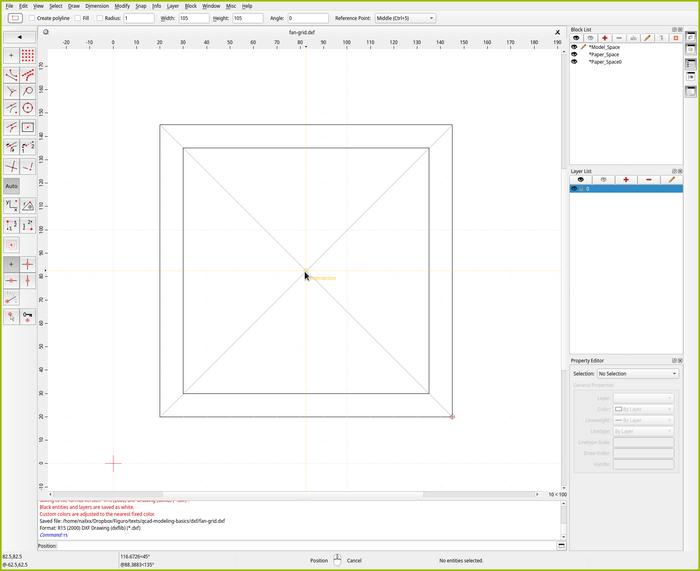Switch to the fan-grid.dxf document tab
This screenshot has height=571, width=700.
tap(302, 32)
